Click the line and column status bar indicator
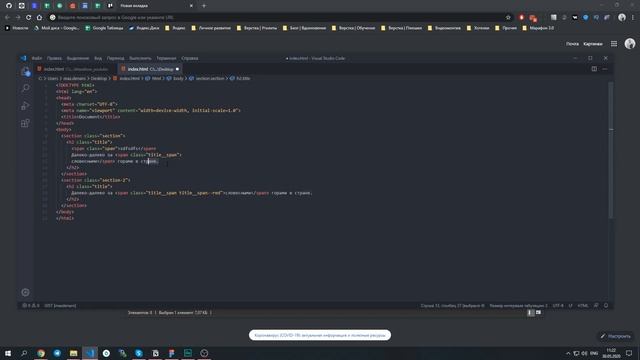This screenshot has width=640, height=360. pyautogui.click(x=453, y=305)
